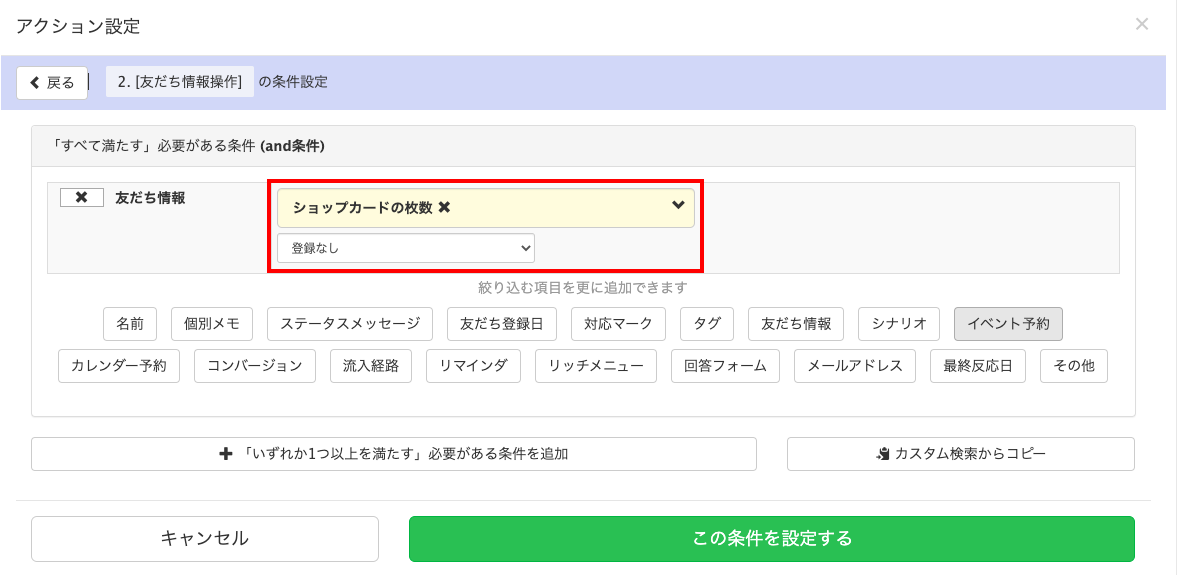Viewport: 1177px width, 575px height.
Task: Clear the ショップカードの枚数 selection via its X
Action: pyautogui.click(x=444, y=208)
